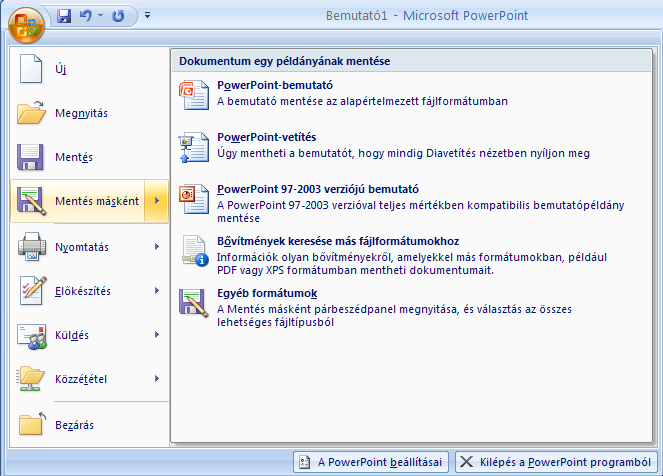Viewport: 663px width, 476px height.
Task: Open the Undo history dropdown arrow
Action: [x=101, y=16]
